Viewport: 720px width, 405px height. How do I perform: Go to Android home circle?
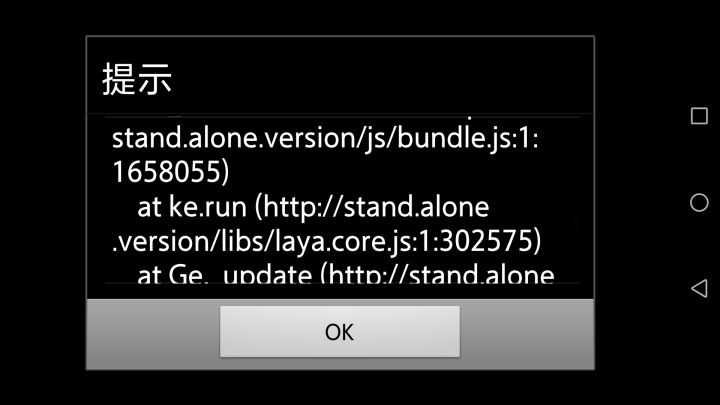coord(699,202)
